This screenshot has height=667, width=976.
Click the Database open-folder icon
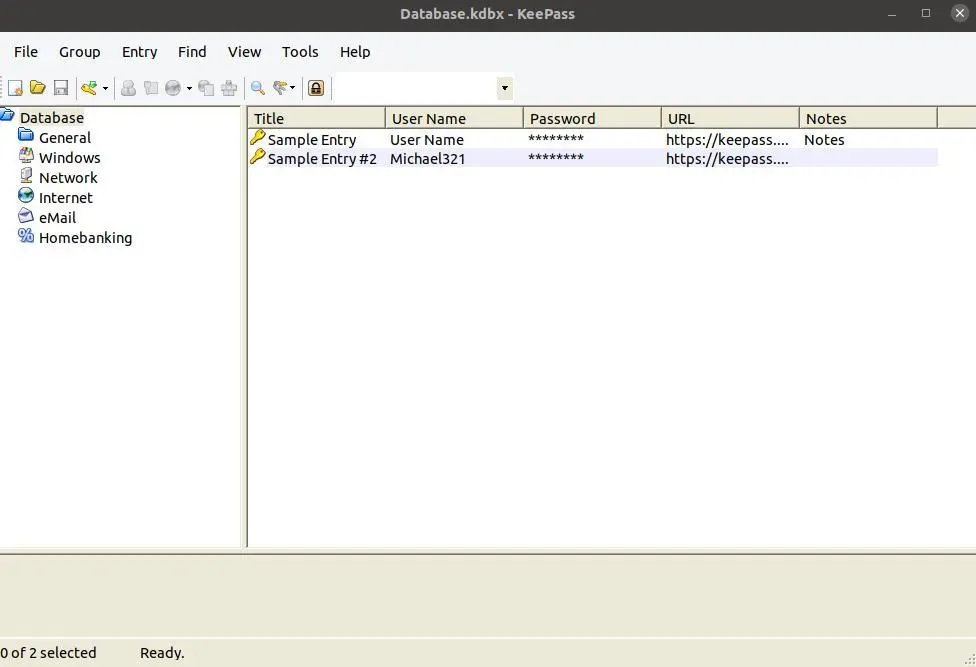(x=7, y=115)
